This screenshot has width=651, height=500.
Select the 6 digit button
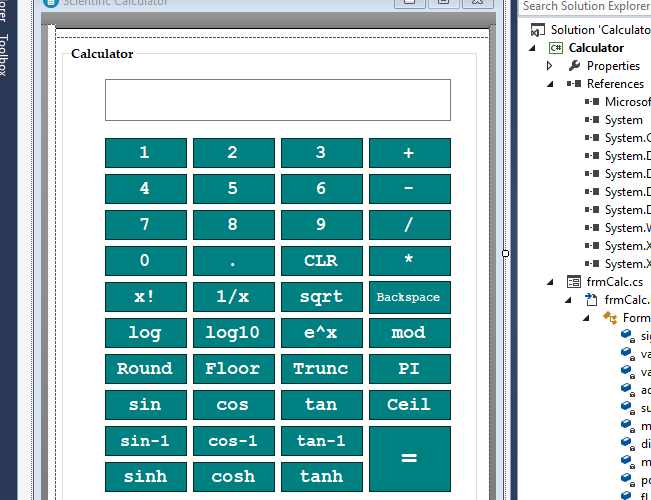click(x=322, y=189)
